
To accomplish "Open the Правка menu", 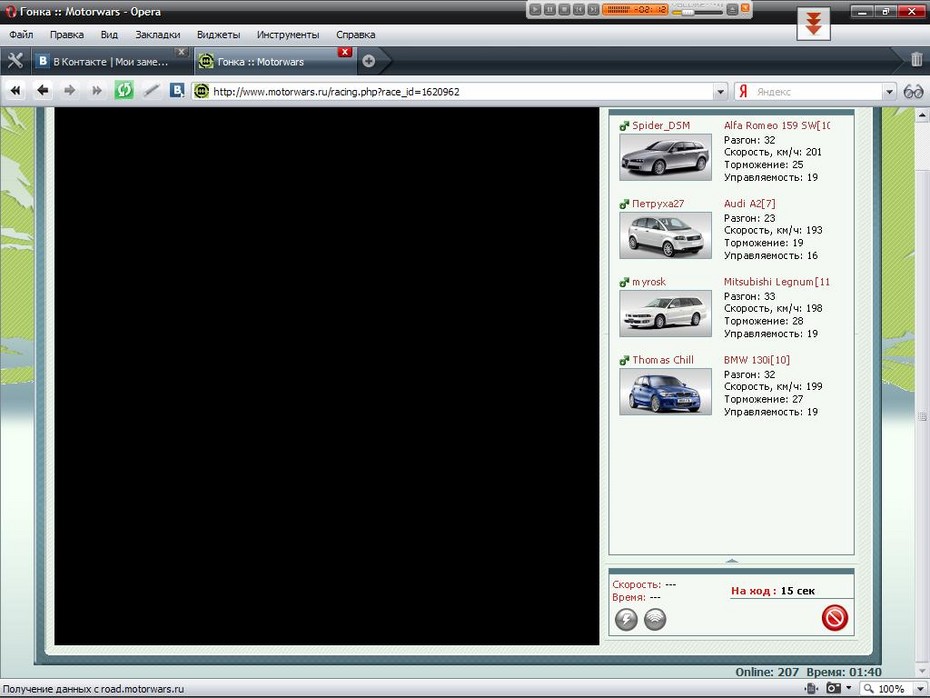I will point(66,35).
